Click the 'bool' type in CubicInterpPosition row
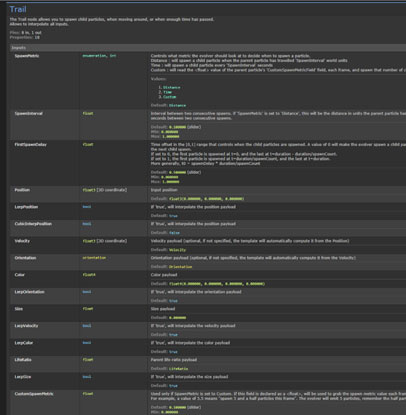This screenshot has width=406, height=415. point(87,224)
